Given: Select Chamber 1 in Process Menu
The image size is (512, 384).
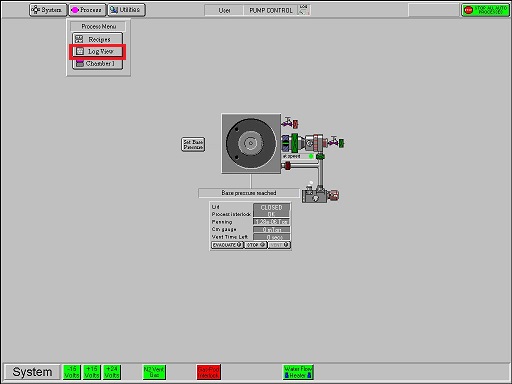Looking at the screenshot, I should point(98,63).
